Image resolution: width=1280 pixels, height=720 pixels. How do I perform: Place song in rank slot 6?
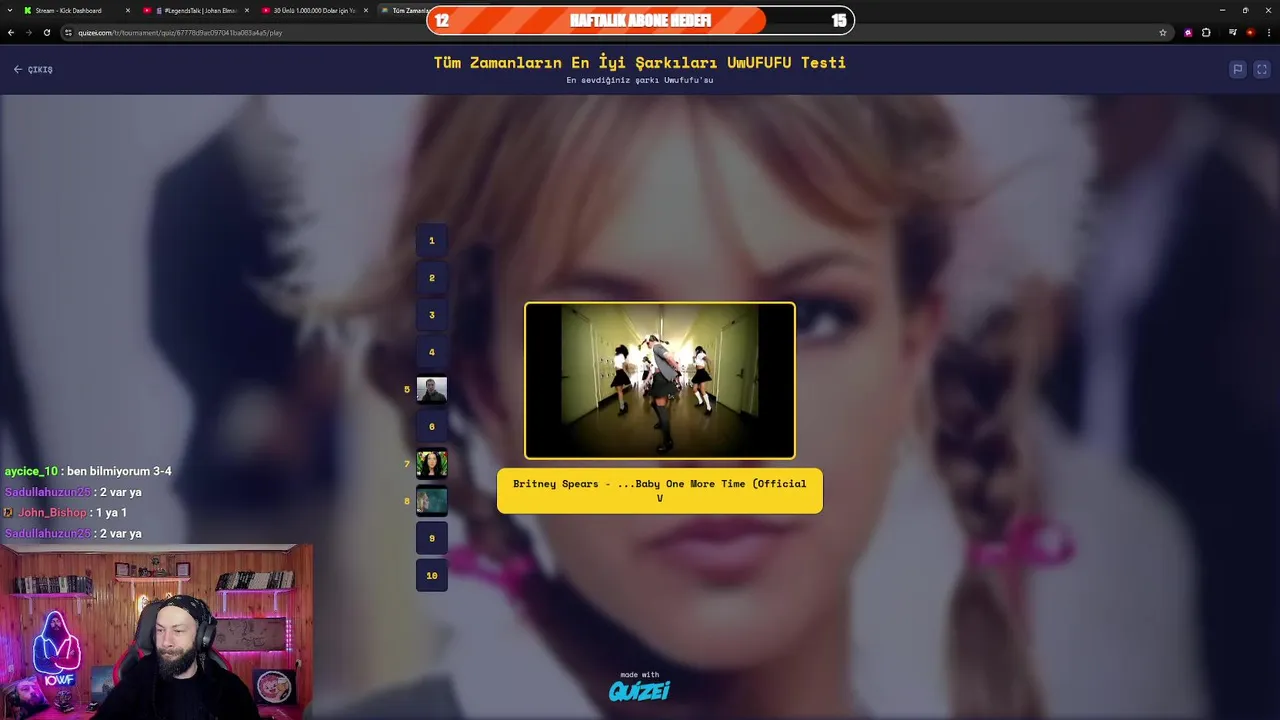coord(432,426)
